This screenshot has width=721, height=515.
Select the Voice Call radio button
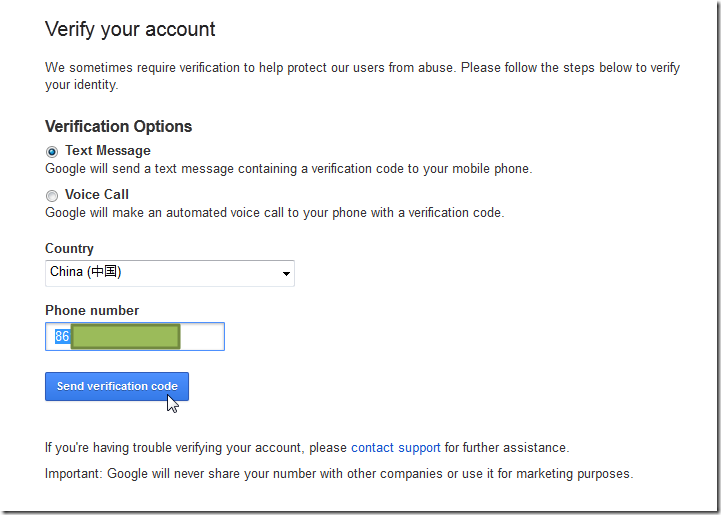pyautogui.click(x=52, y=196)
